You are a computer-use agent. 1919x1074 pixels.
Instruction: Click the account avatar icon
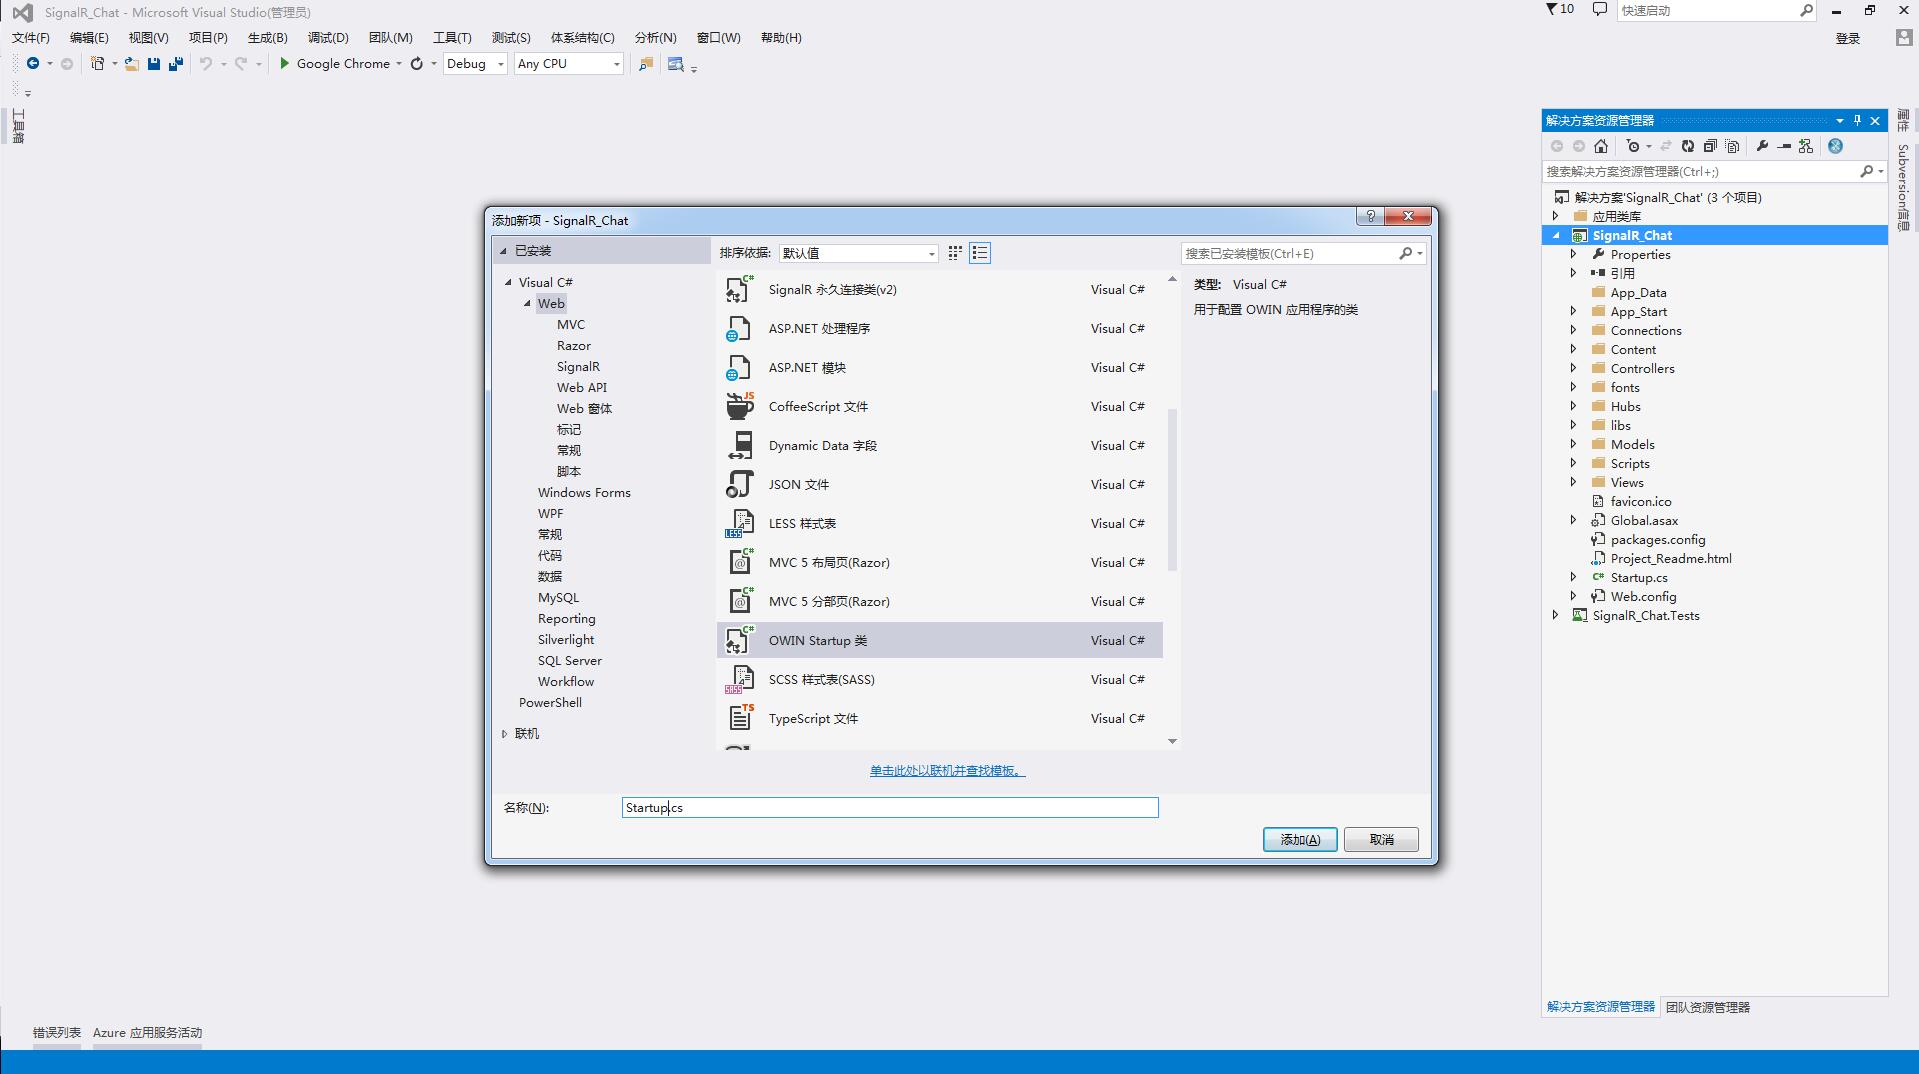(1904, 37)
